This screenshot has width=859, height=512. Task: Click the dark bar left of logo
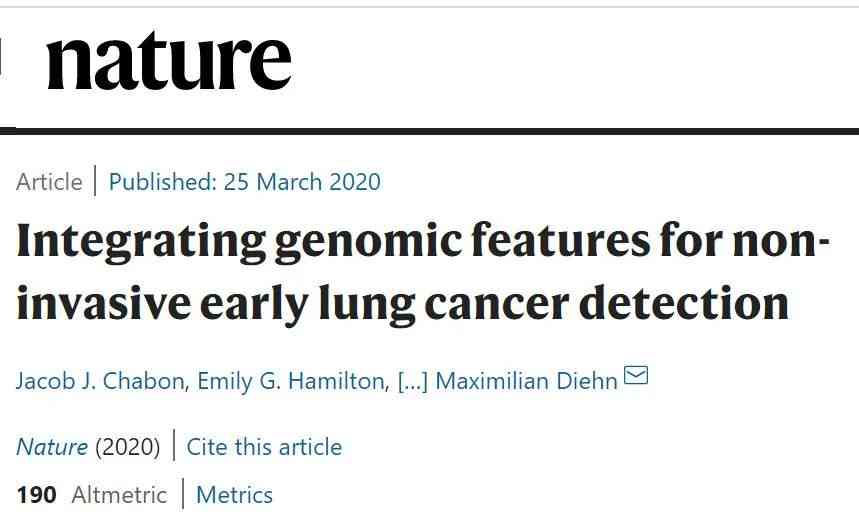(x=1, y=56)
